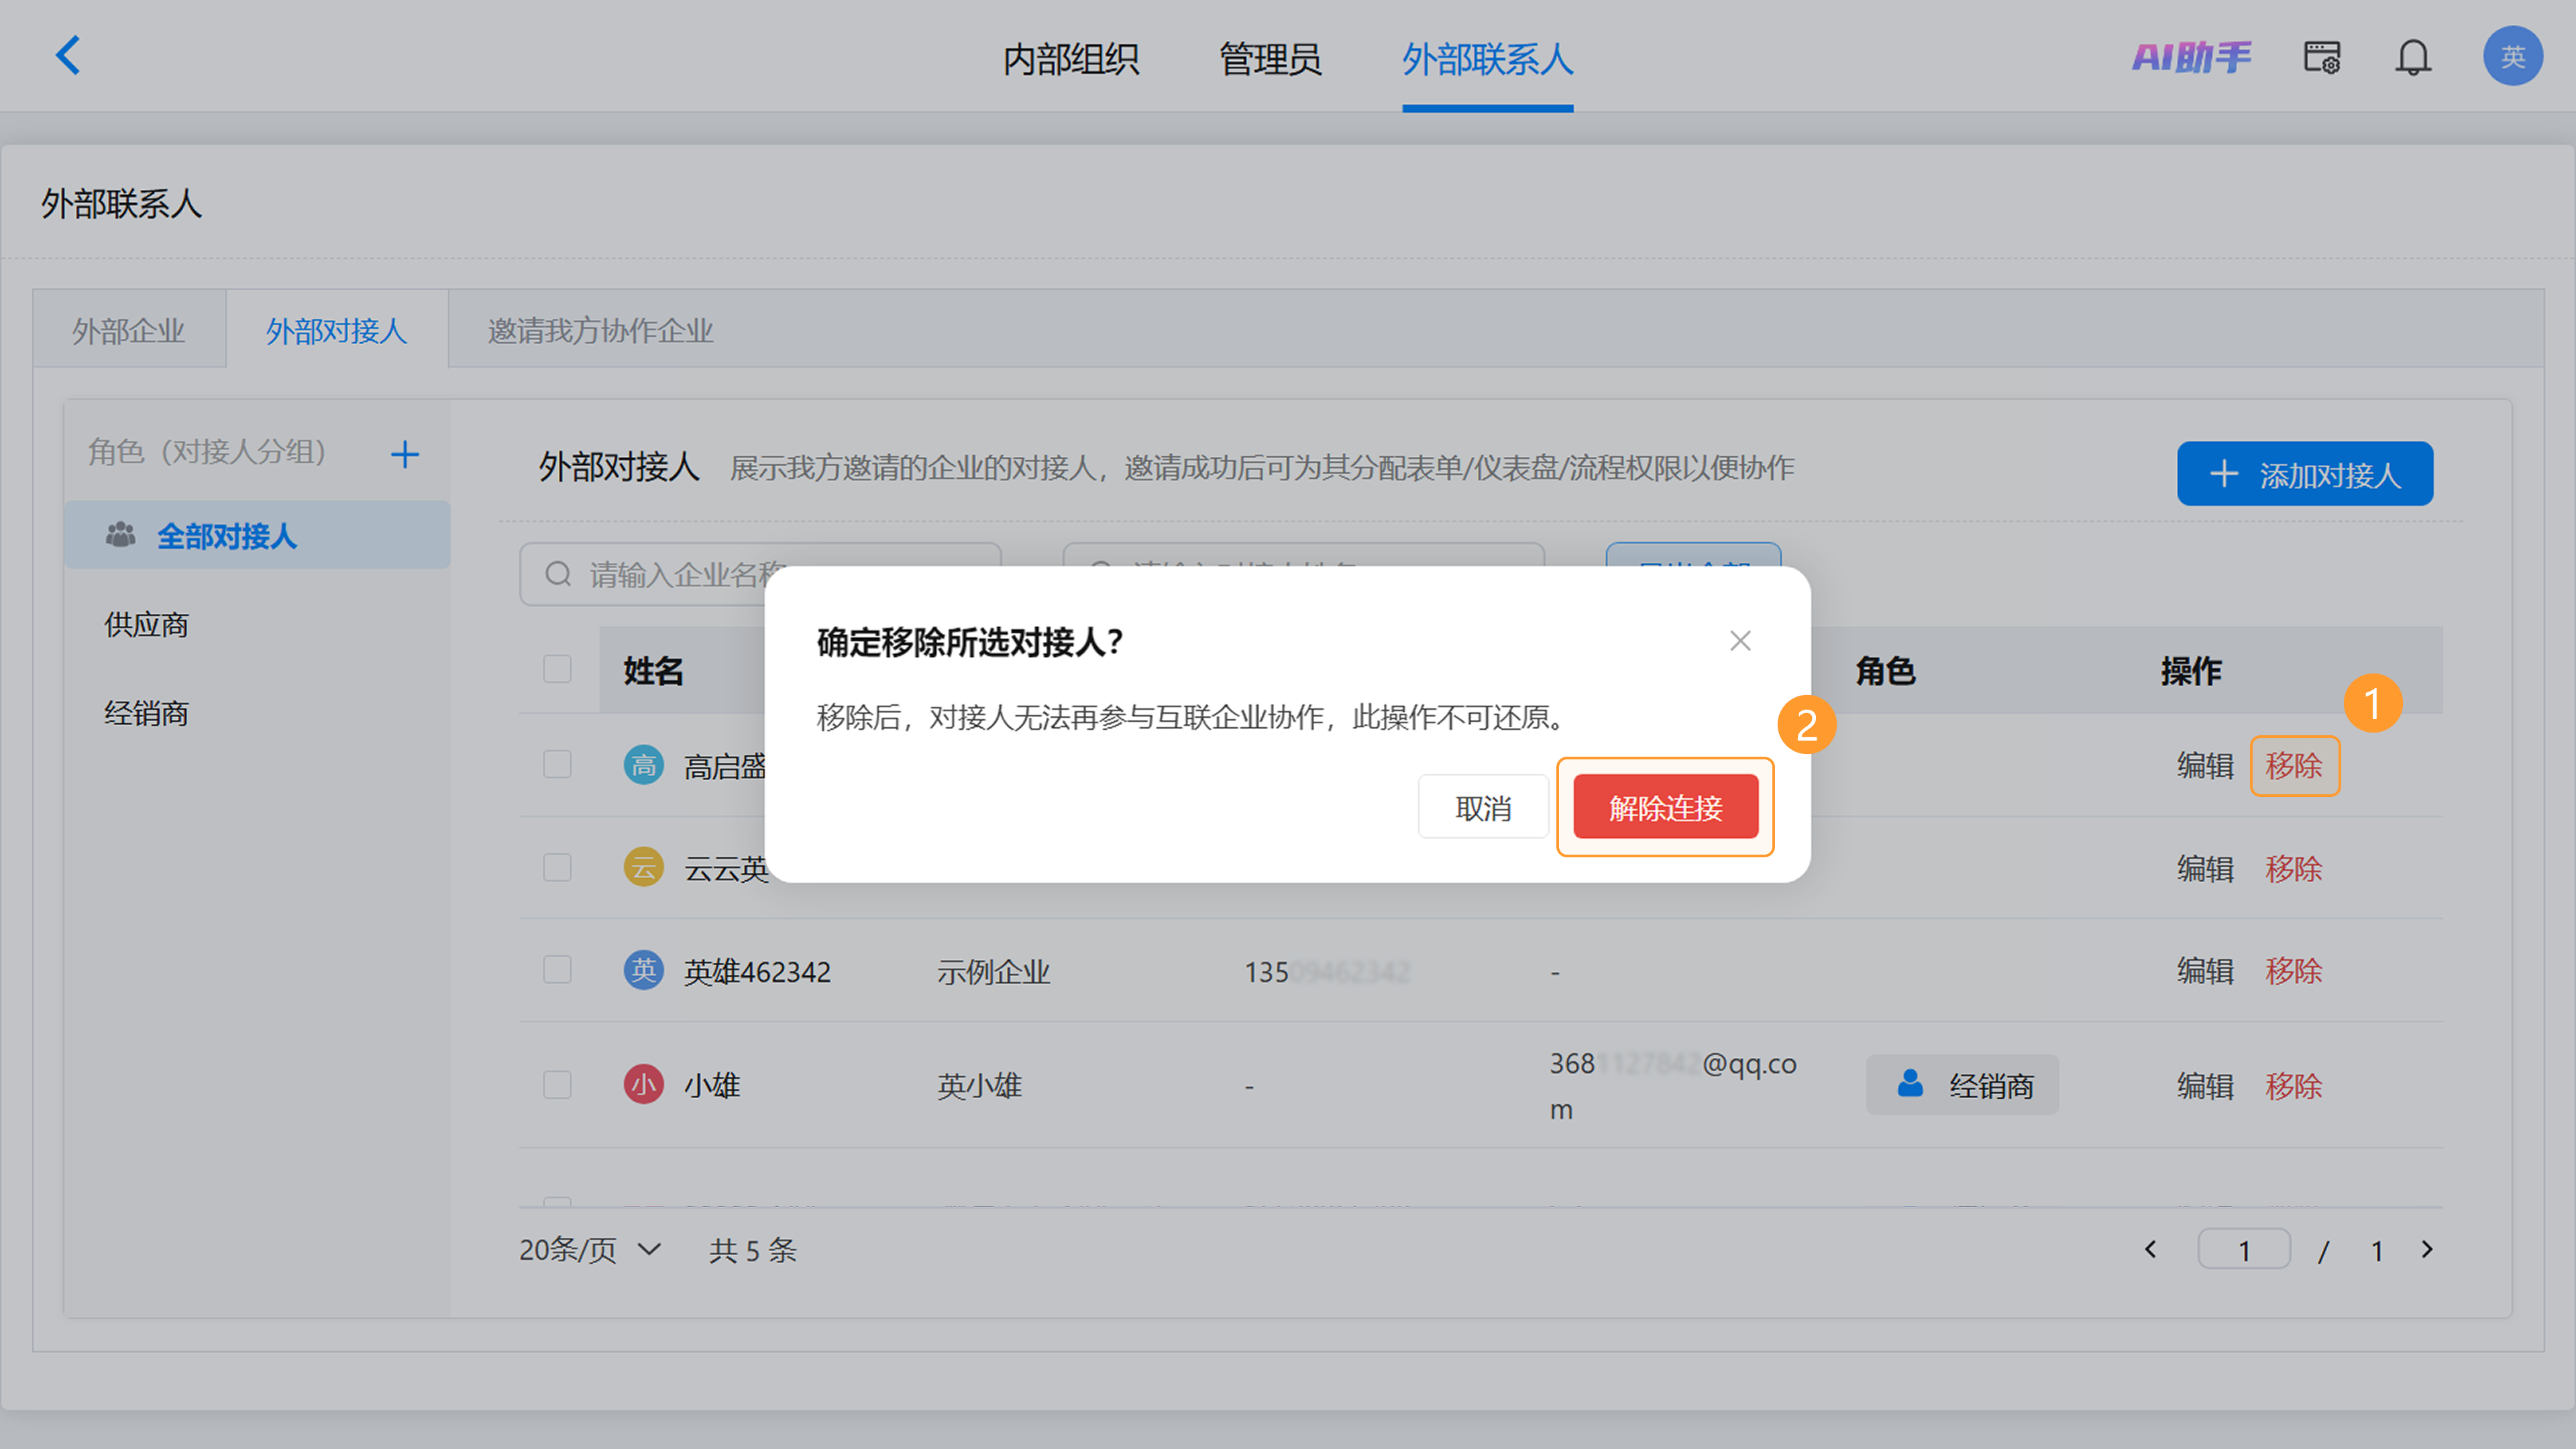Viewport: 2576px width, 1449px height.
Task: Select the 经销商 role group in sidebar
Action: [x=147, y=714]
